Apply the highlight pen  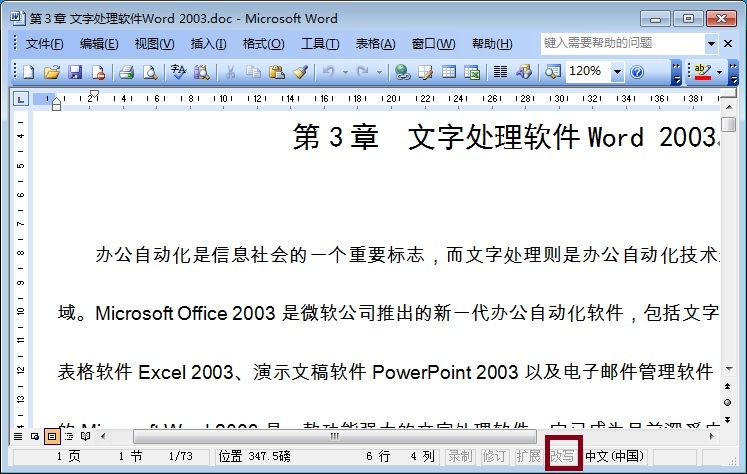(x=702, y=72)
